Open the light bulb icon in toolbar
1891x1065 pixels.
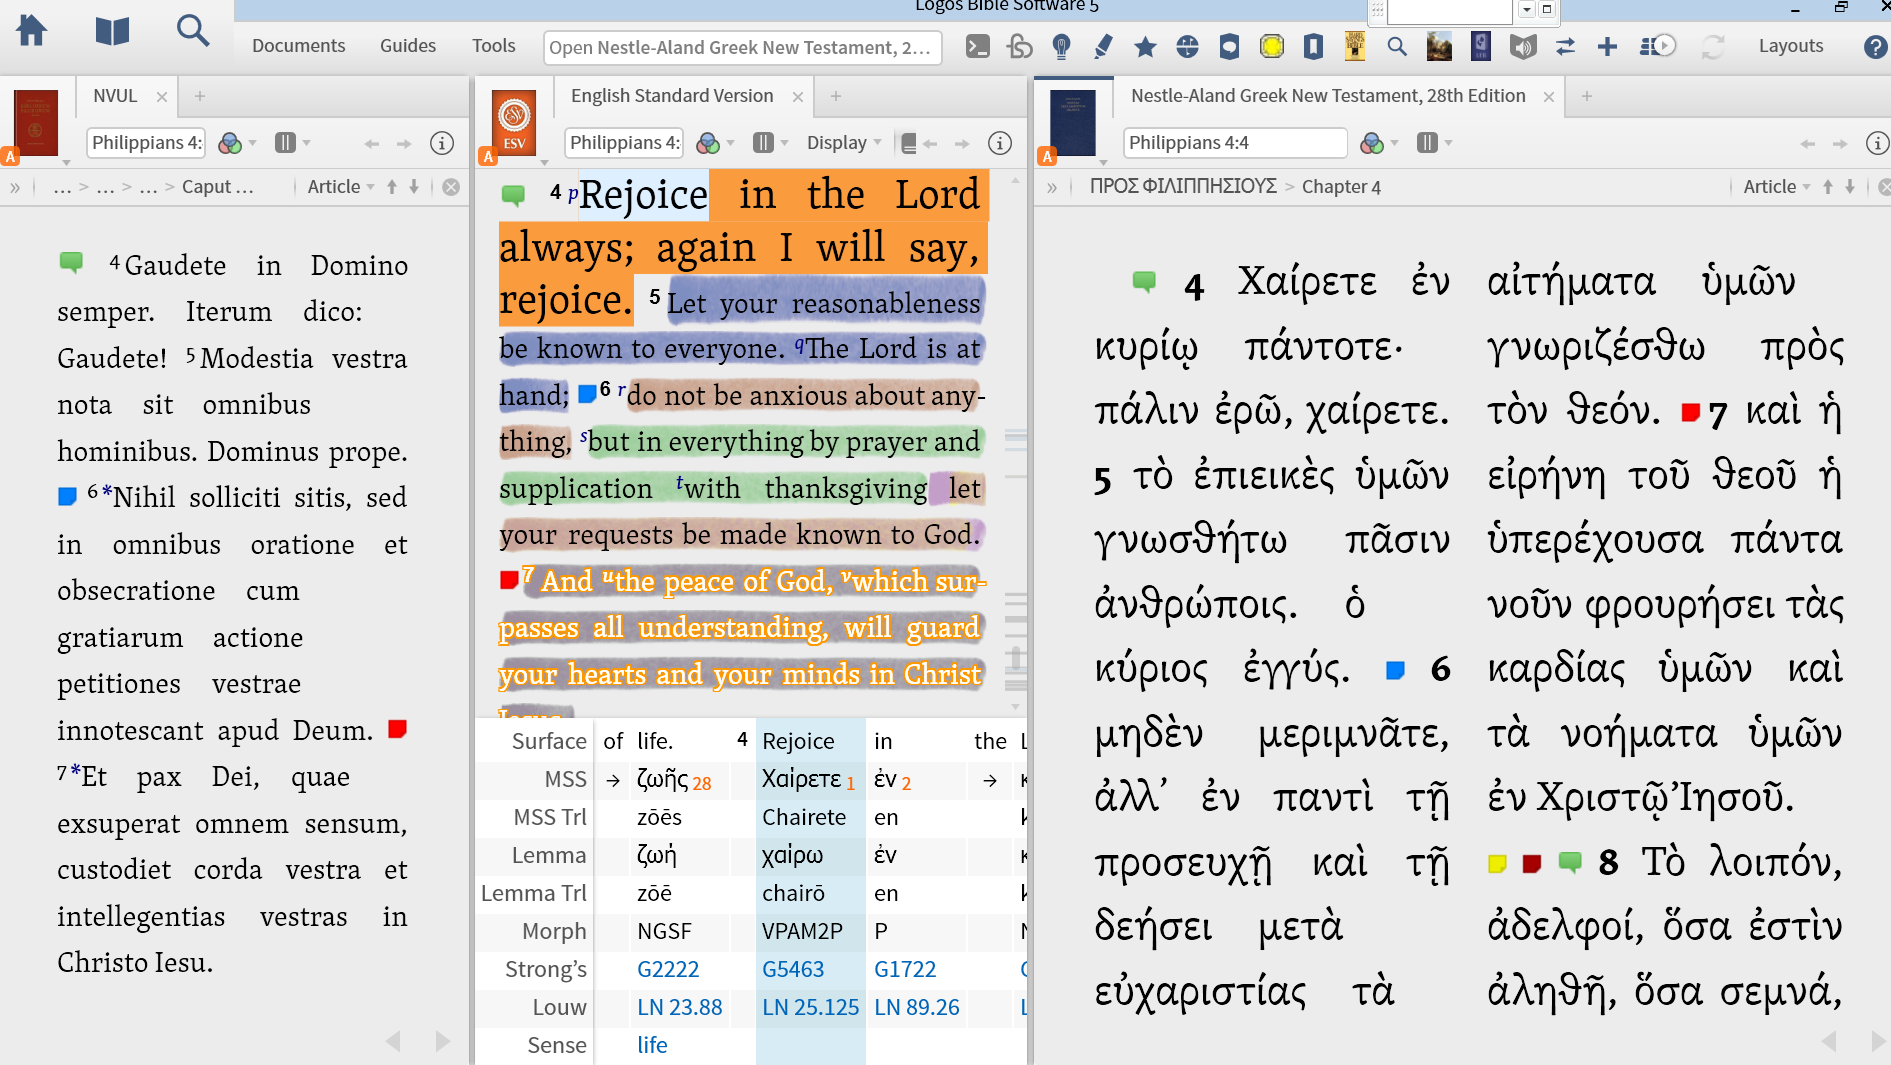(x=1061, y=47)
